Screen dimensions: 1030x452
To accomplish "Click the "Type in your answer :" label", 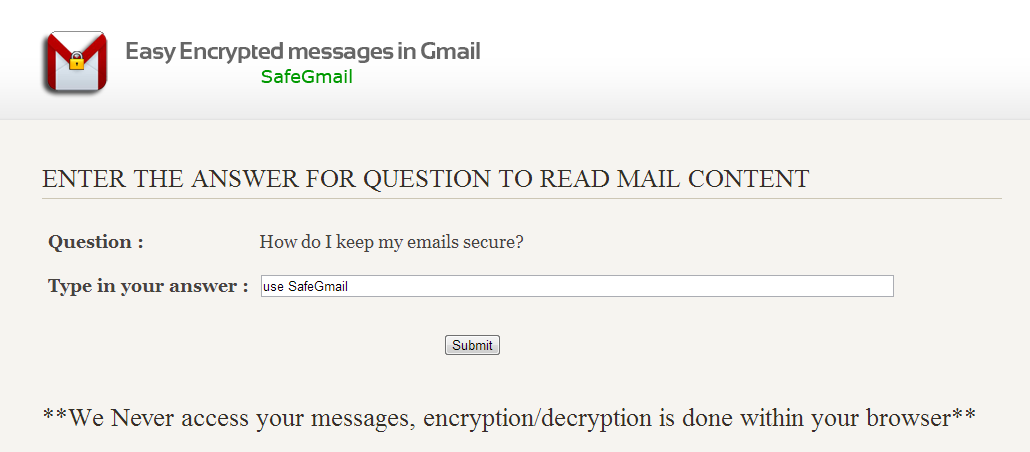I will click(x=148, y=286).
